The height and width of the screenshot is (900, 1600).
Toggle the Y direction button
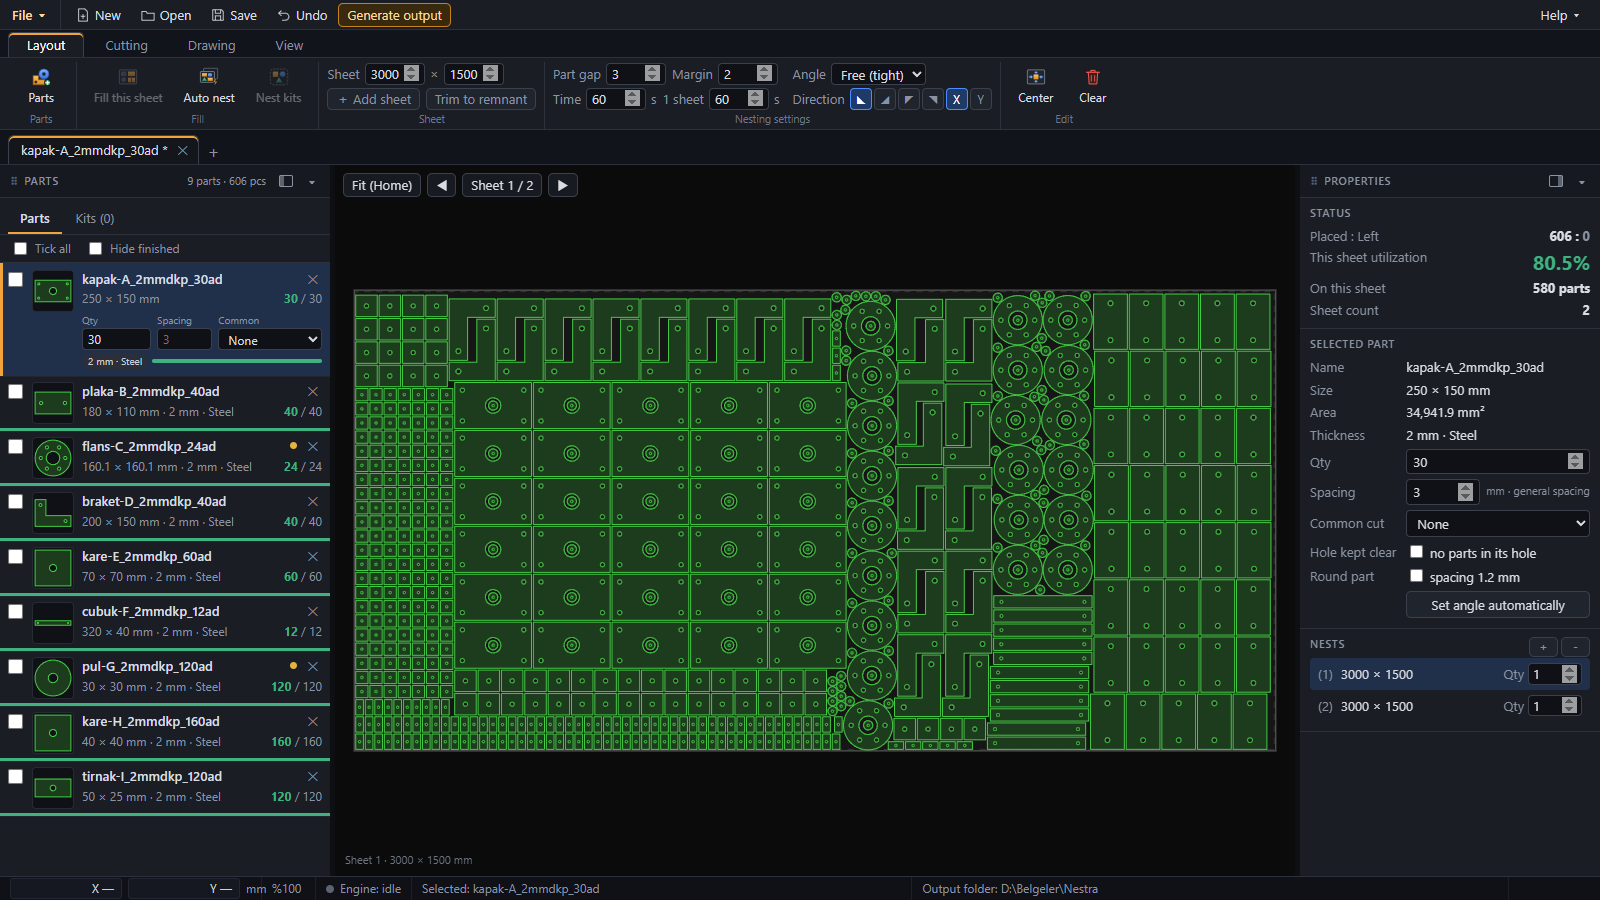(981, 100)
